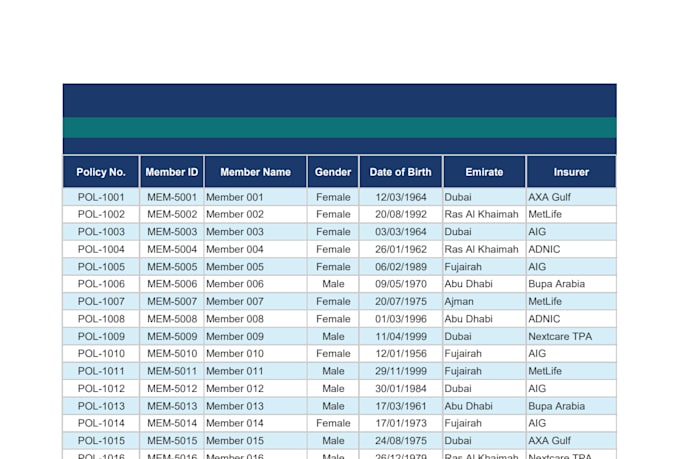Screen dimensions: 680x459
Task: Click date 17/03/1961
Action: [x=401, y=406]
